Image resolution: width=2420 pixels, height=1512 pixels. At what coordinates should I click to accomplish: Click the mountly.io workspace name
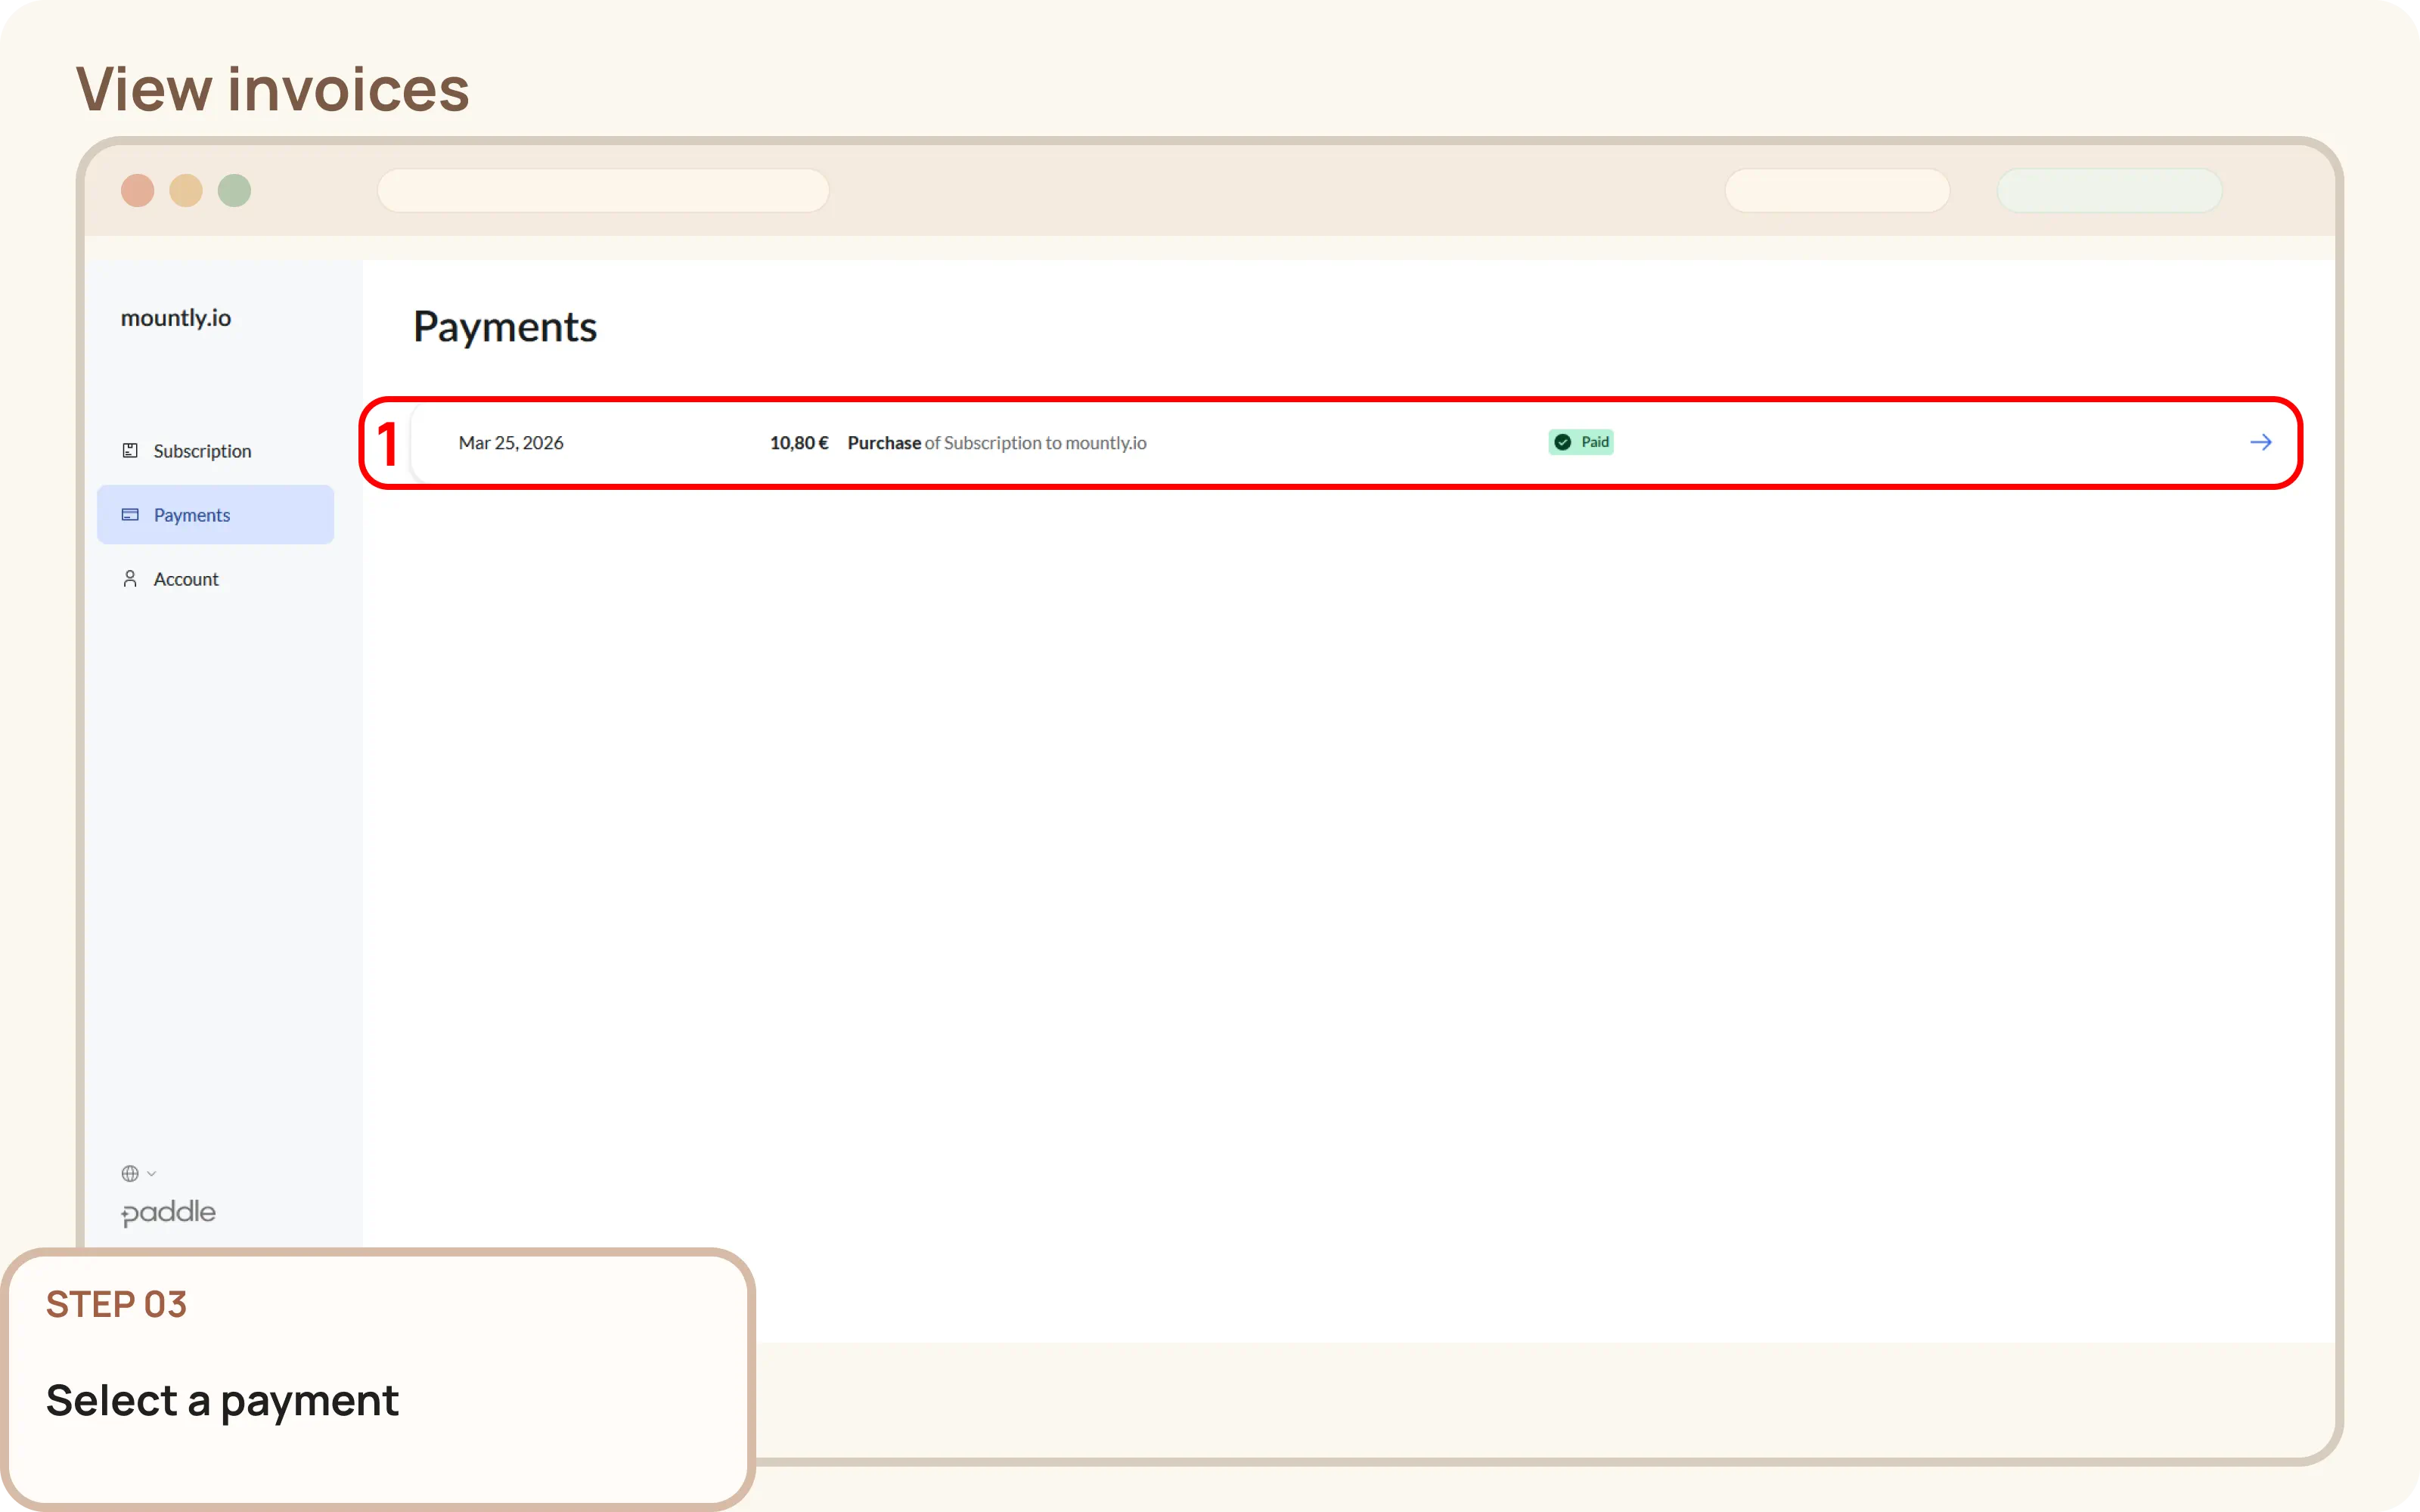(x=176, y=318)
